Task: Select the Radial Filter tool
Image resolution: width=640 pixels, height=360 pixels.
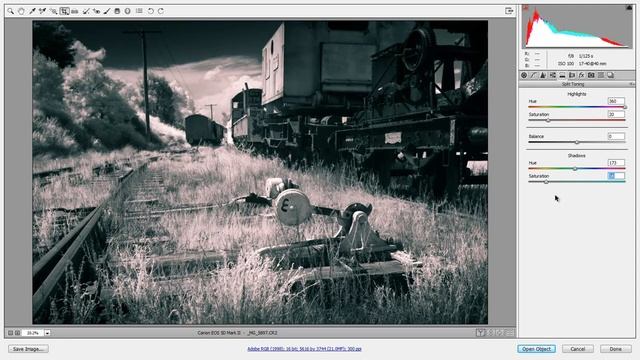Action: pyautogui.click(x=128, y=11)
